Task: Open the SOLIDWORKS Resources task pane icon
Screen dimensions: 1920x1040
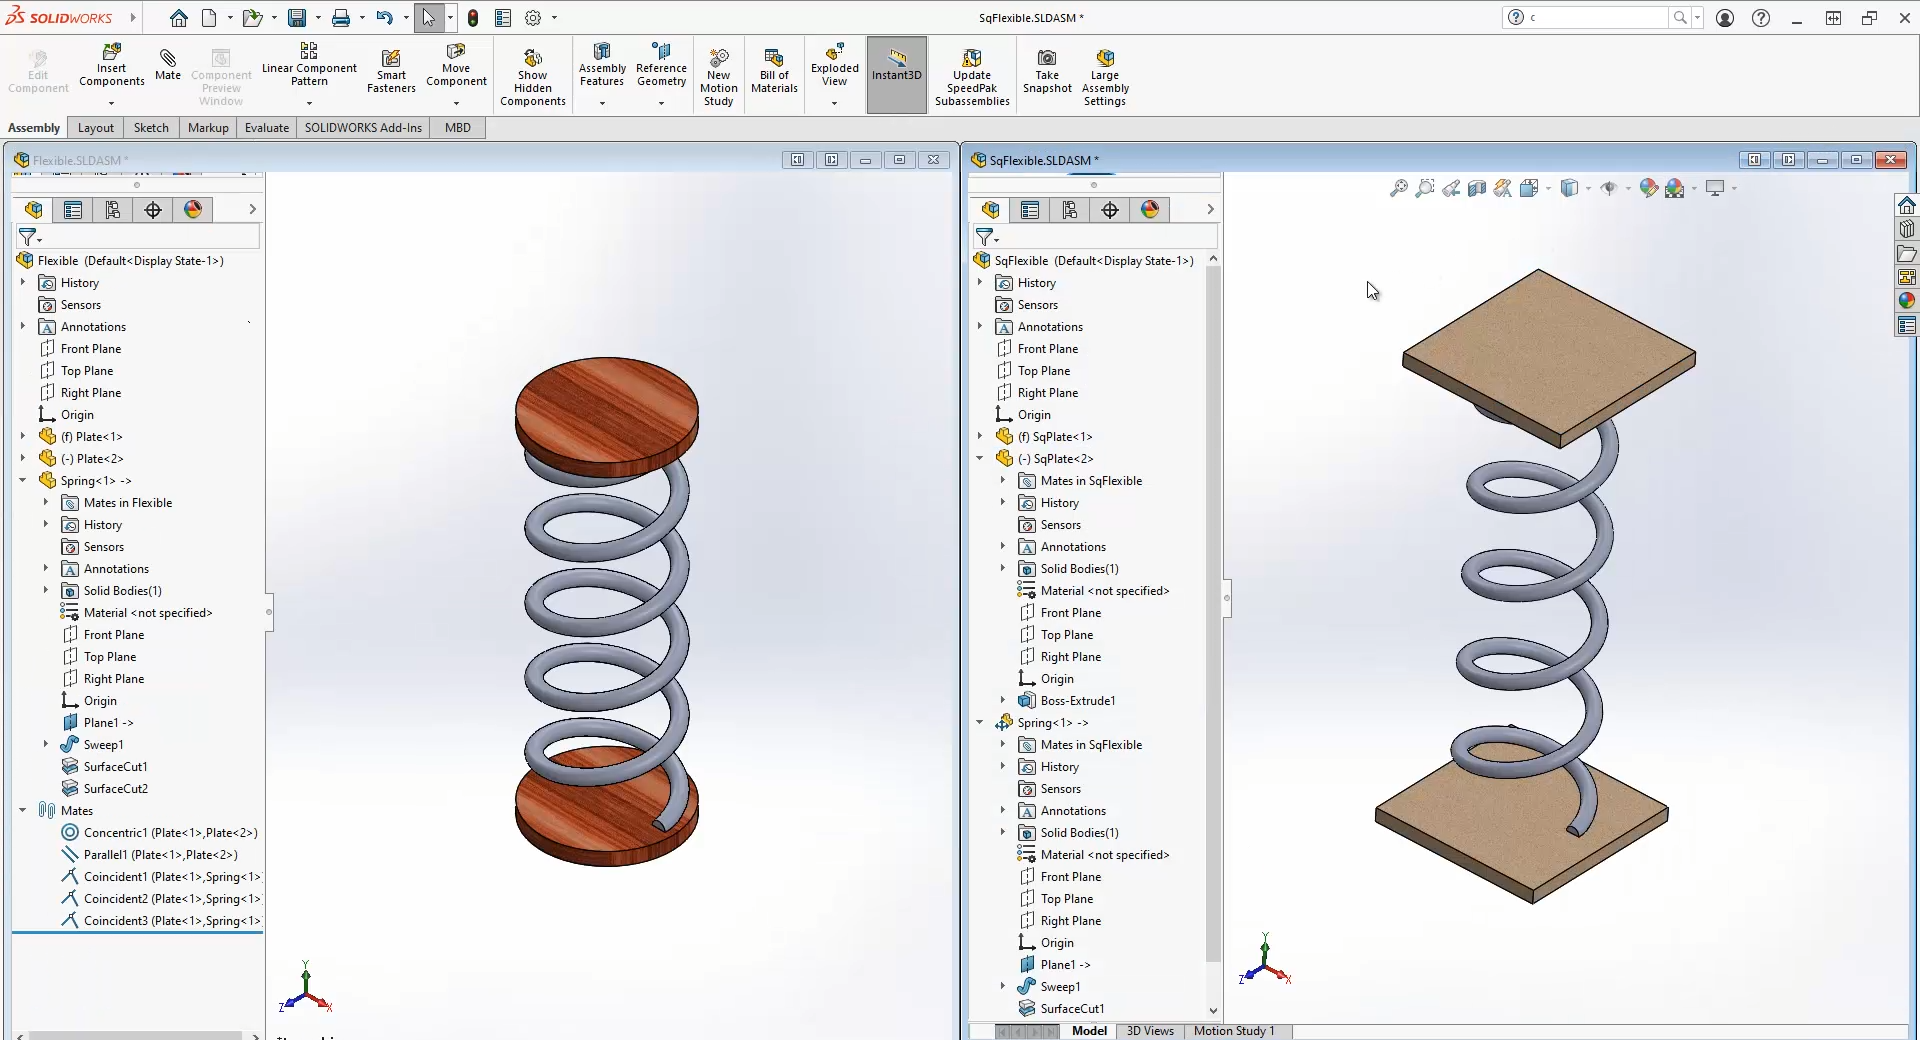Action: (1907, 206)
